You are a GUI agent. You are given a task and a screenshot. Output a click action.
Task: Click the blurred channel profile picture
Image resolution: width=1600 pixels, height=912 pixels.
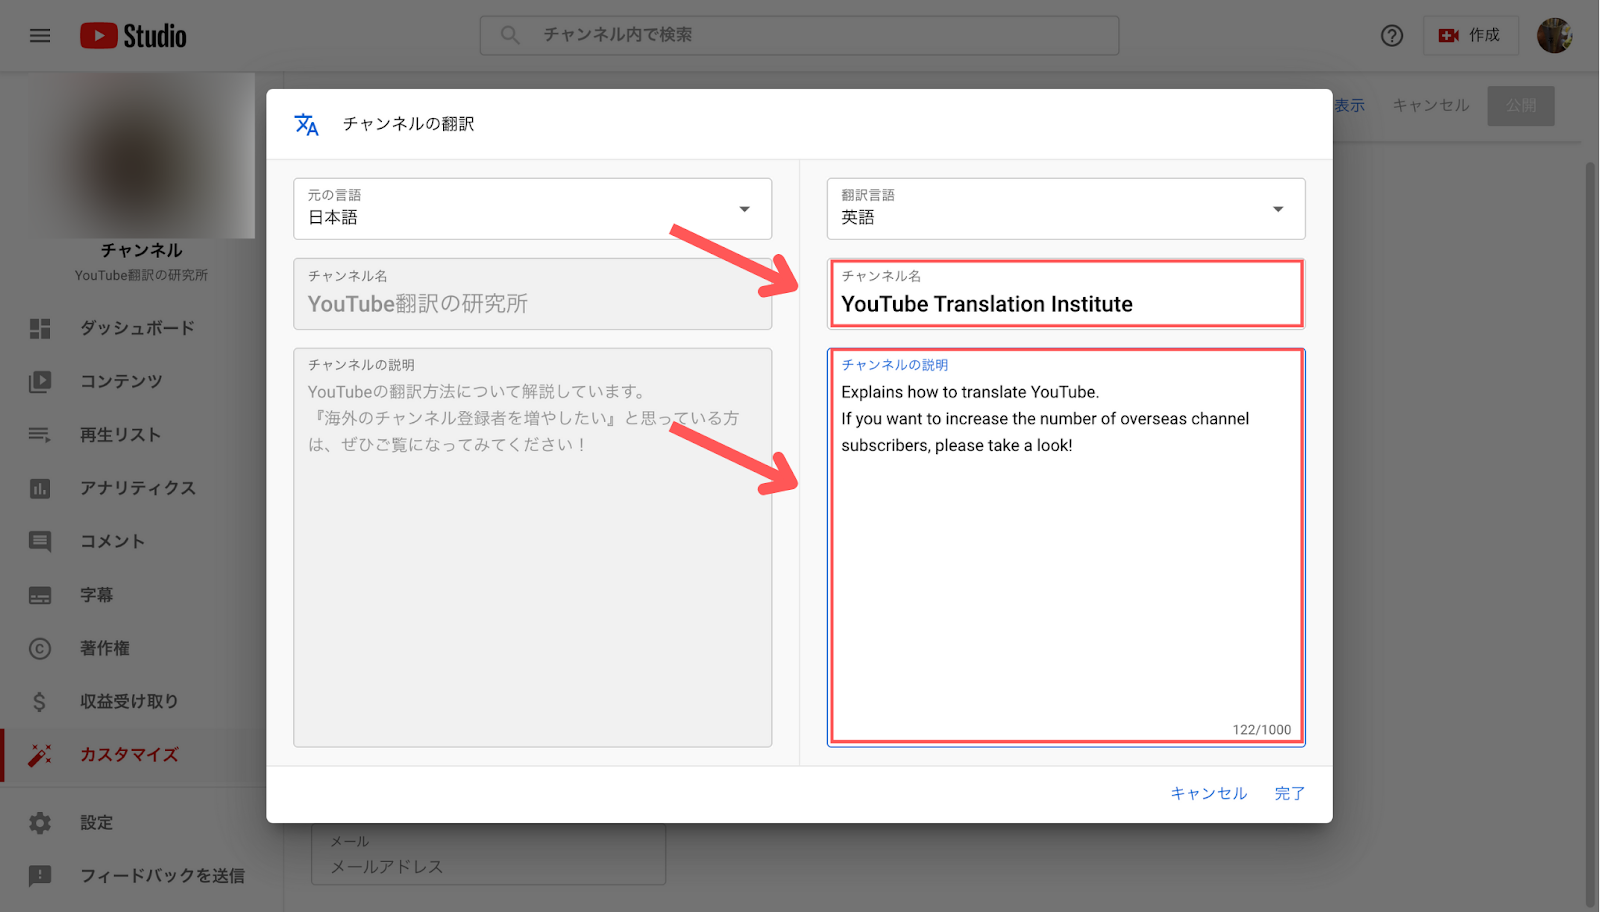(141, 156)
